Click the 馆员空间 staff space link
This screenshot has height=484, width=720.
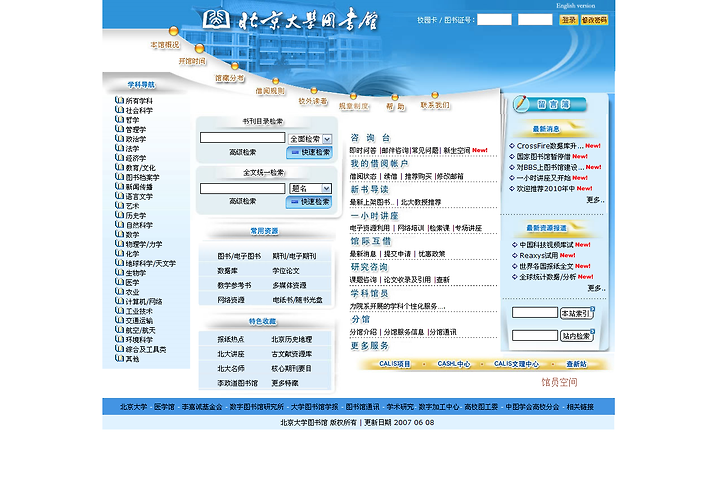[x=559, y=382]
